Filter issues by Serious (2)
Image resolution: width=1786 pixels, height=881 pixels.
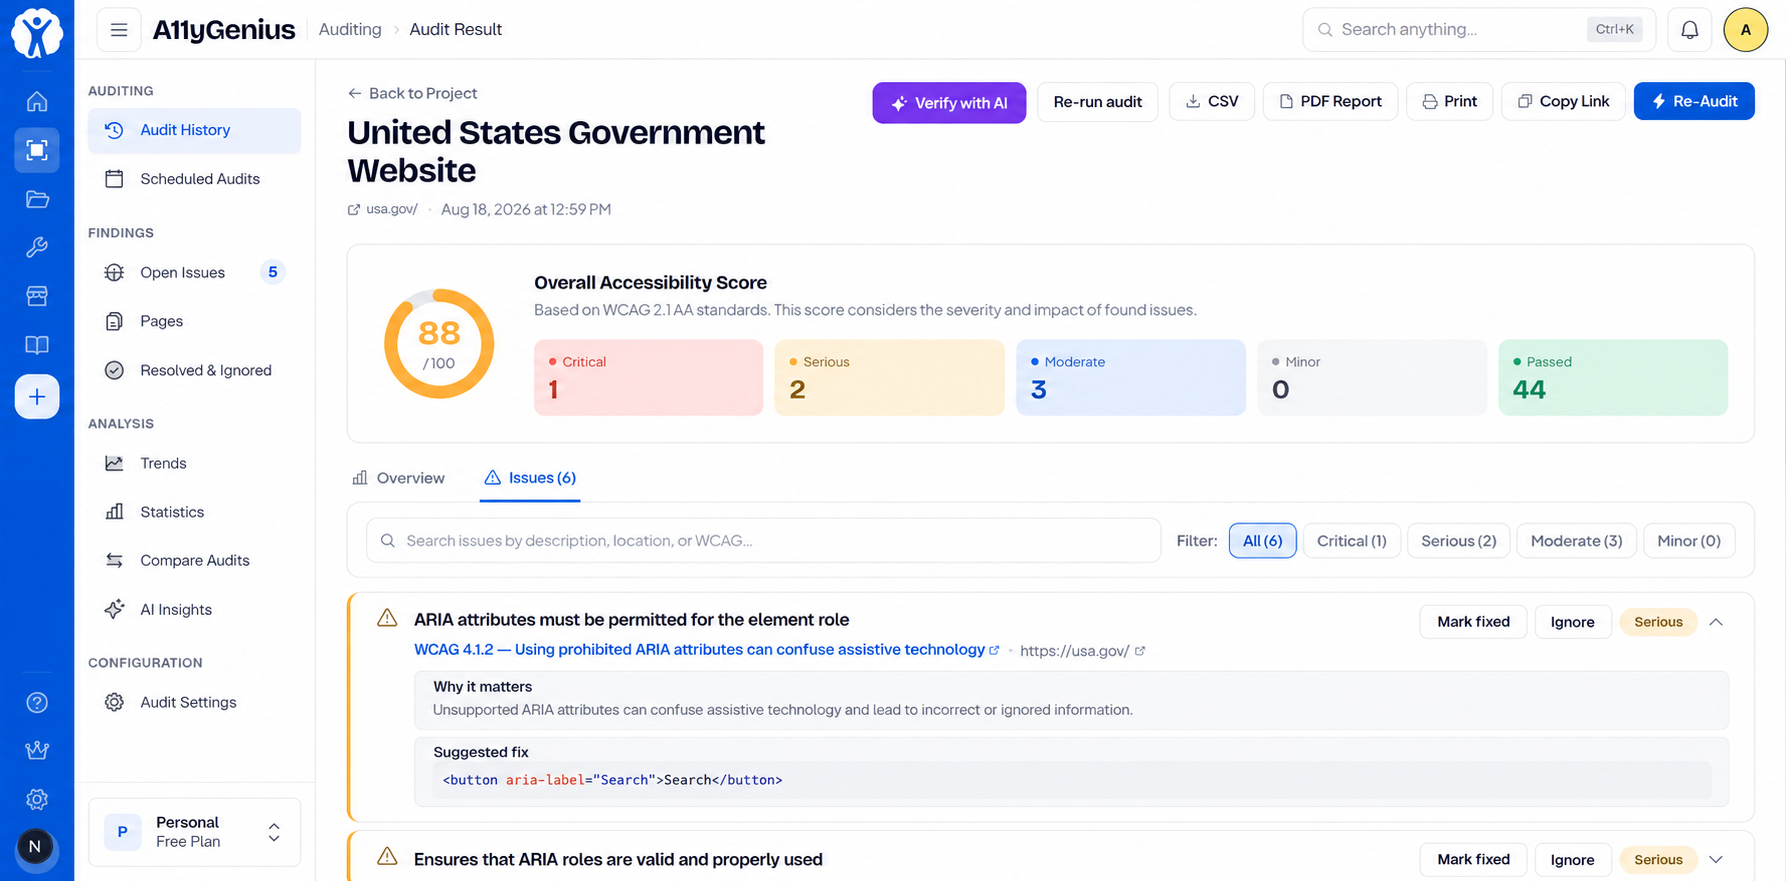[x=1459, y=541]
